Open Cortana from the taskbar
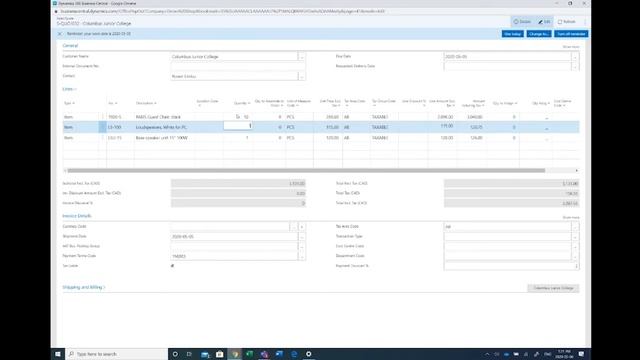This screenshot has width=640, height=360. tap(175, 354)
